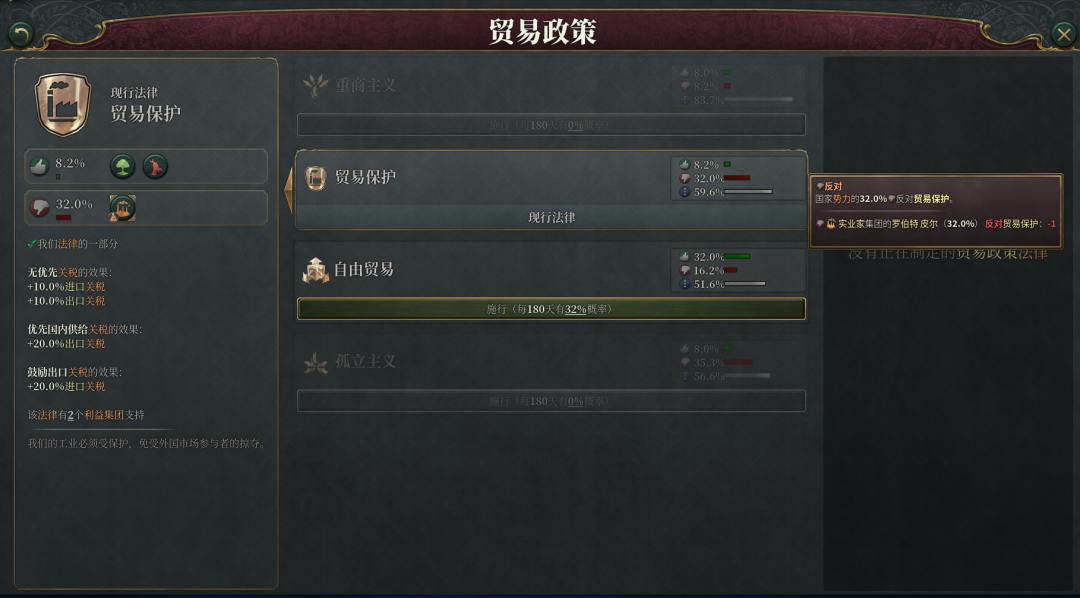Image resolution: width=1080 pixels, height=598 pixels.
Task: Click the red opposition bar for 贸易保护
Action: [737, 178]
